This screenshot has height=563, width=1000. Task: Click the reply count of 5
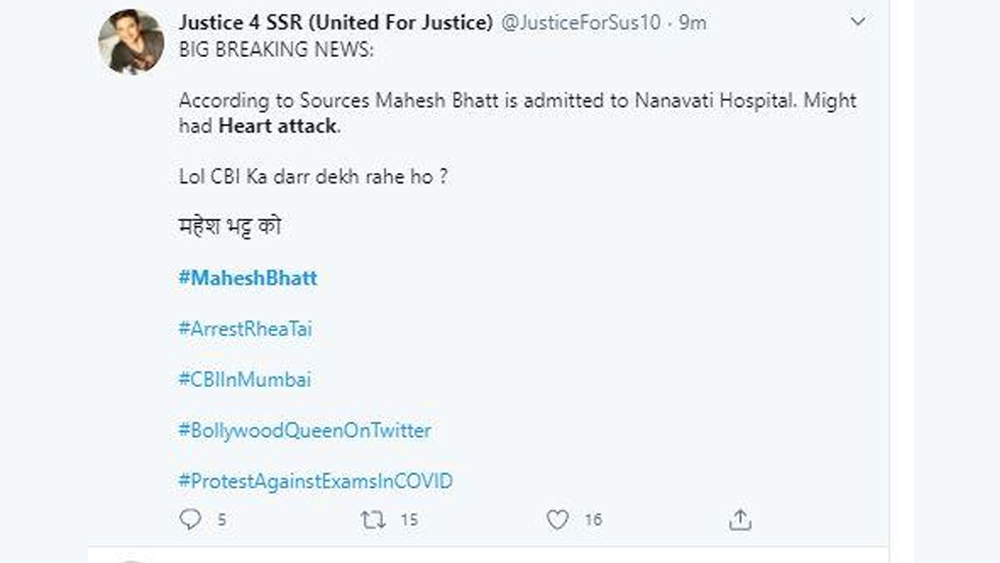222,520
